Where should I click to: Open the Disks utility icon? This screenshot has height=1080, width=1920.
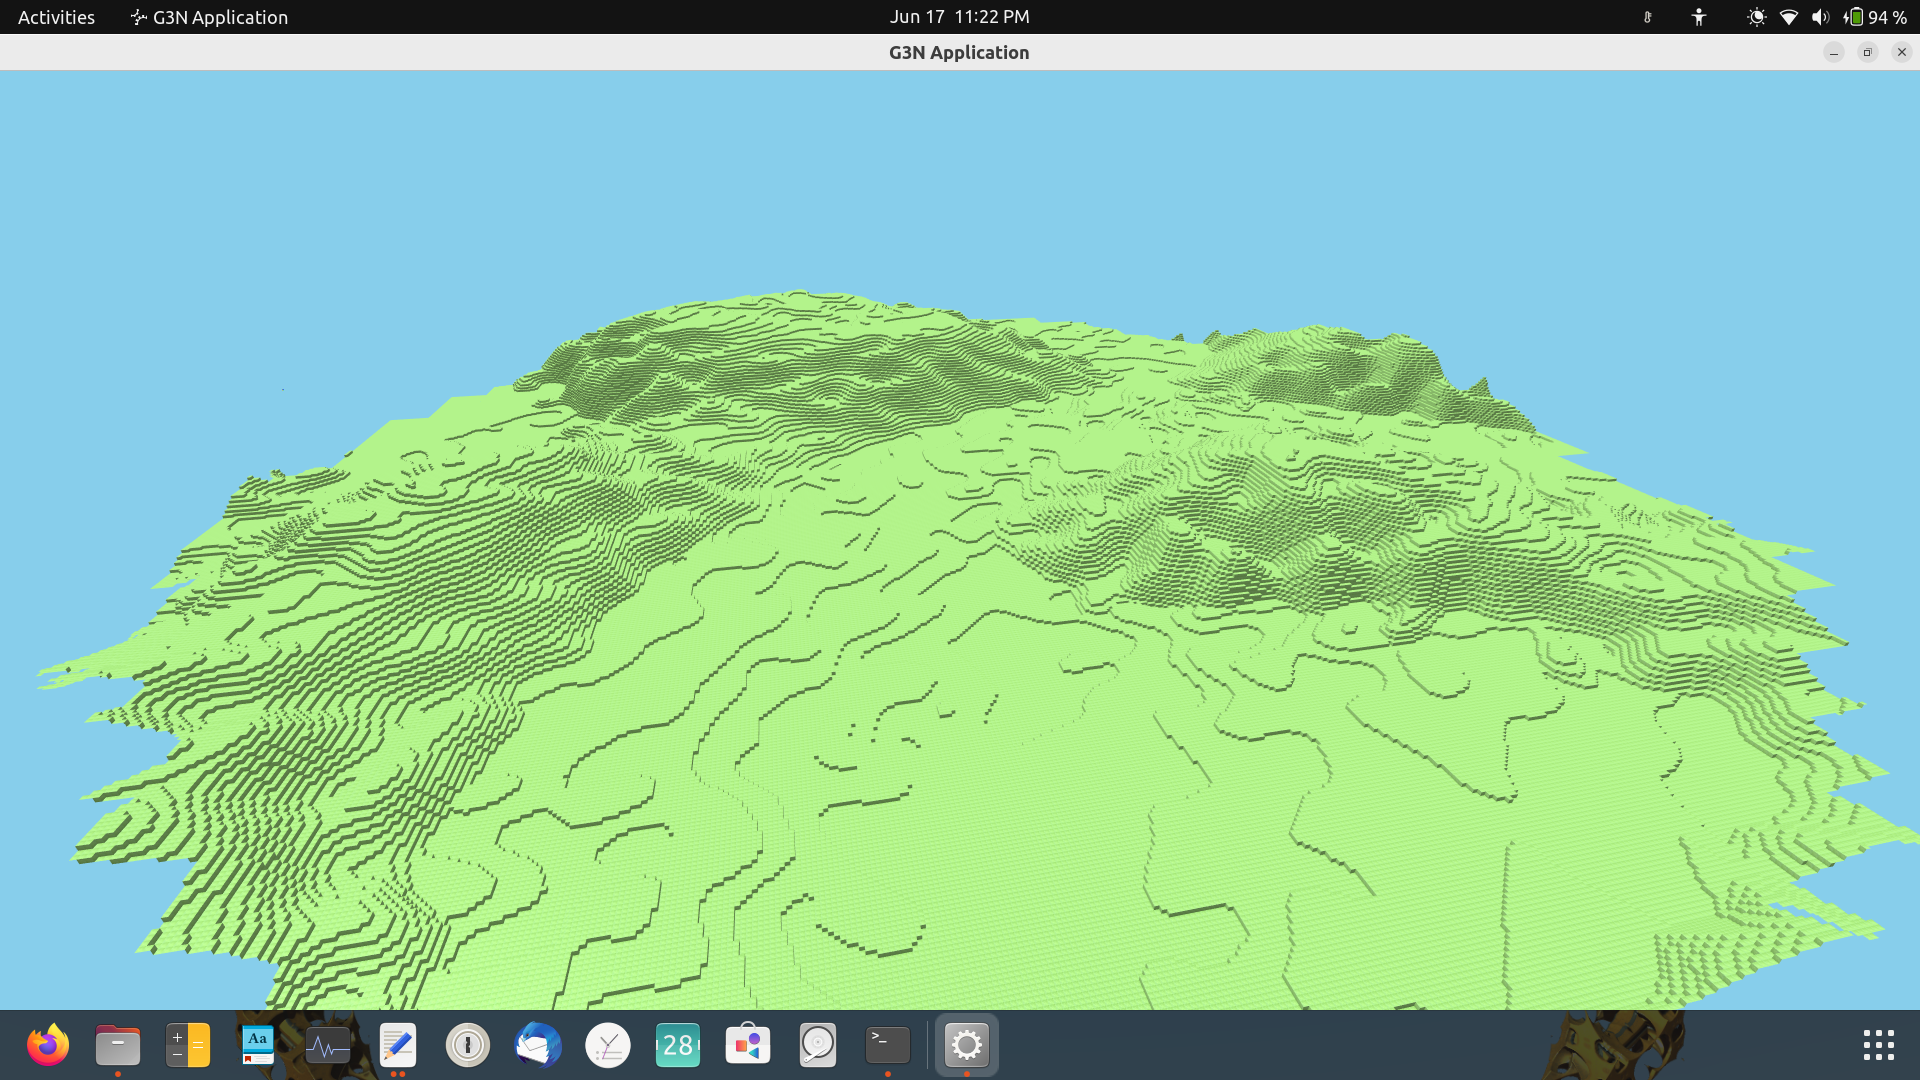pos(818,1046)
